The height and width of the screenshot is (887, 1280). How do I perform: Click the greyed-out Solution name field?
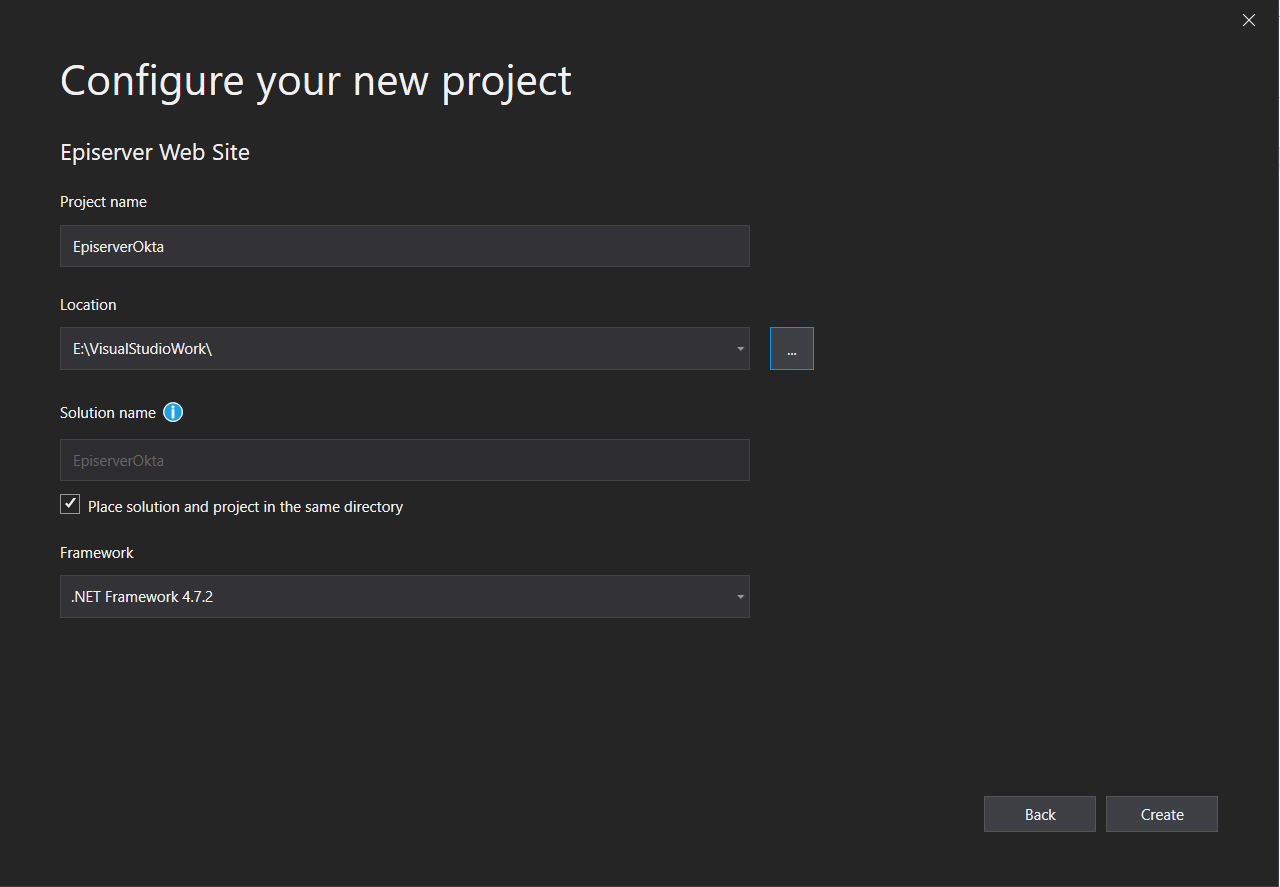tap(404, 461)
